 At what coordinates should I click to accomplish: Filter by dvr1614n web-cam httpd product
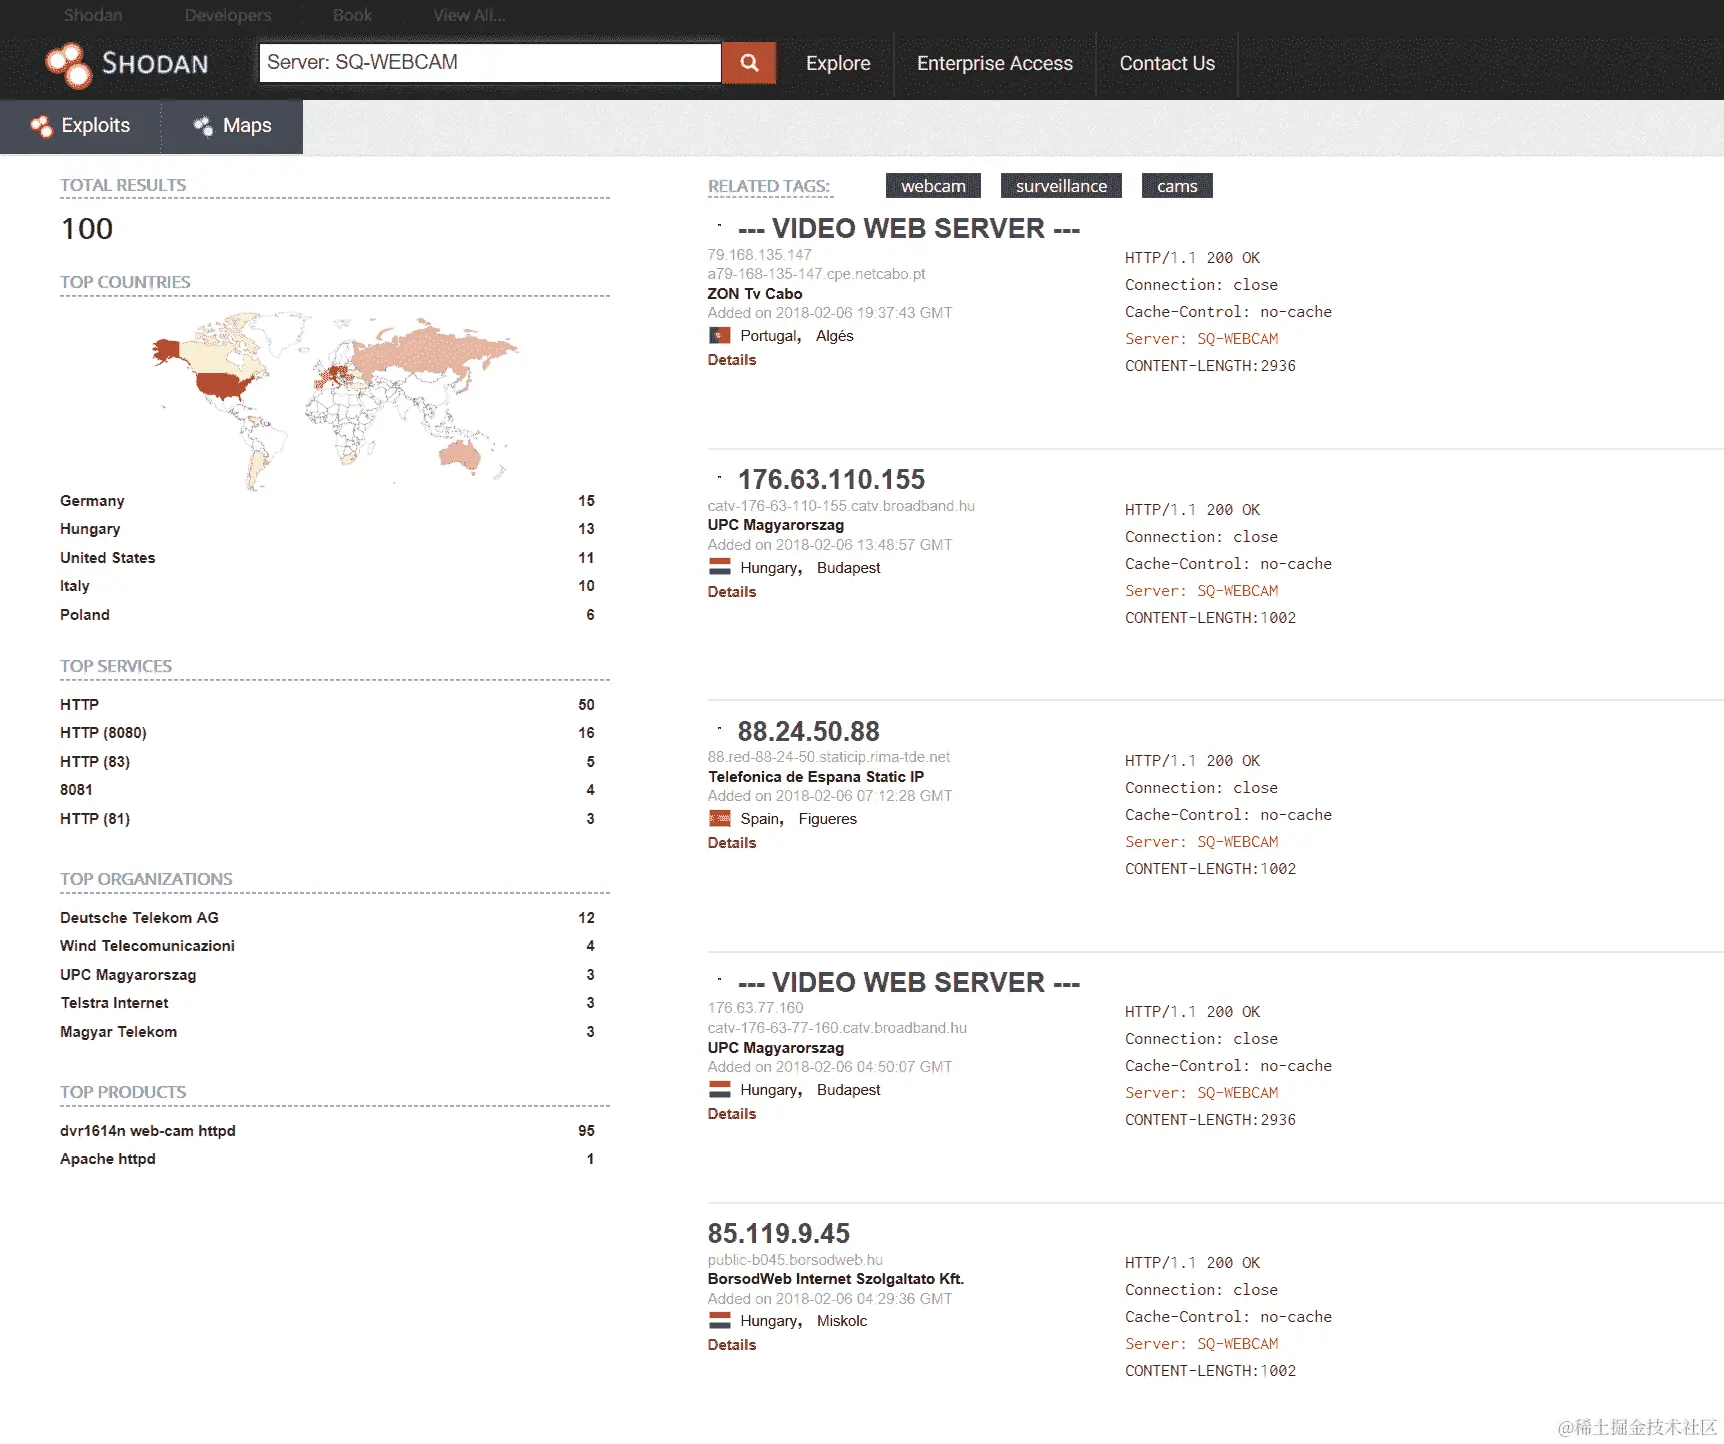(148, 1131)
